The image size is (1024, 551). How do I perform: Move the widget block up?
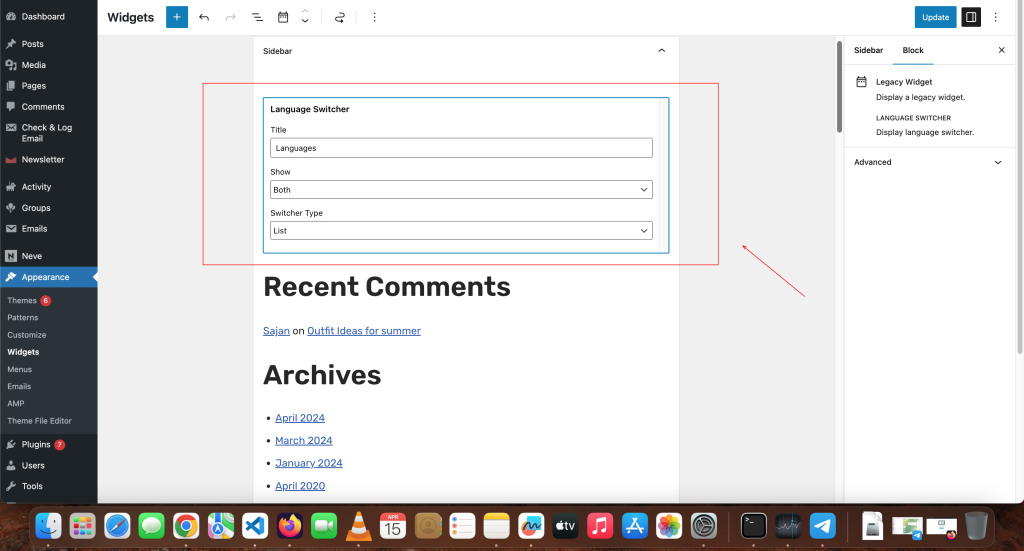tap(305, 12)
